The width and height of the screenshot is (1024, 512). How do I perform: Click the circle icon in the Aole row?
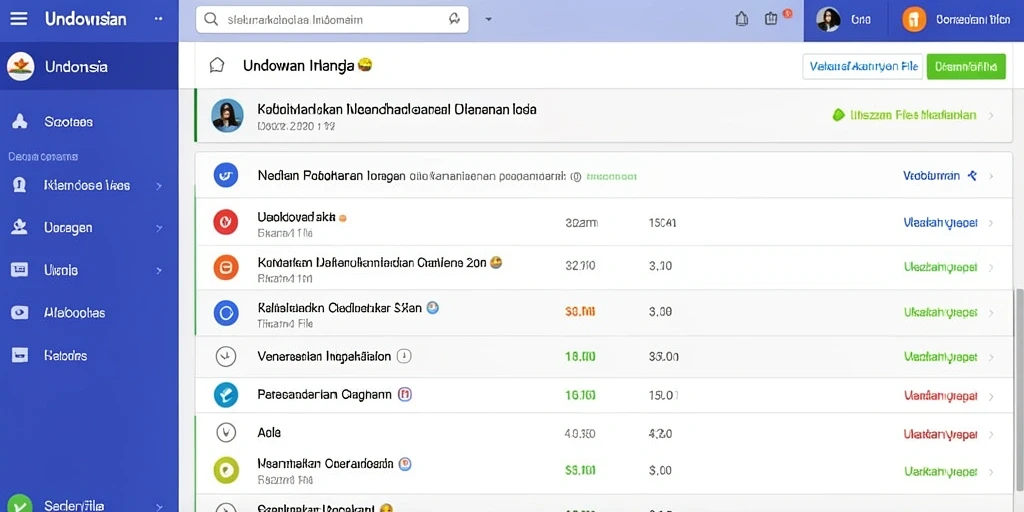pos(225,432)
